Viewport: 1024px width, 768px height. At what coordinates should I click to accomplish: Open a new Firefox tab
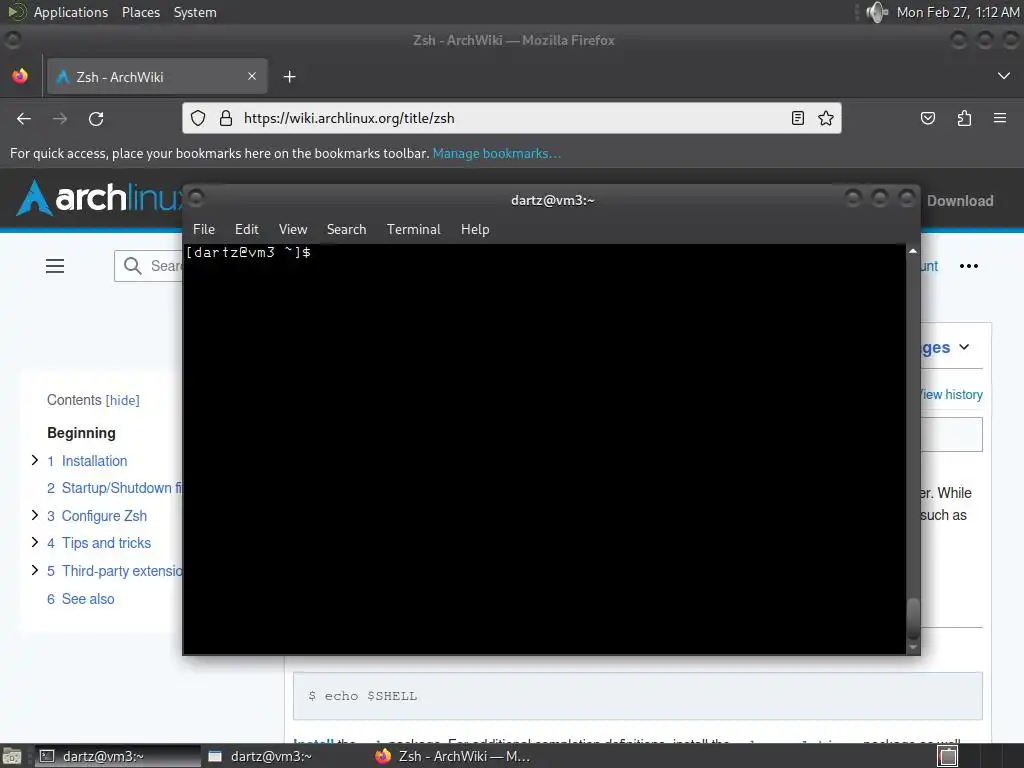tap(289, 77)
